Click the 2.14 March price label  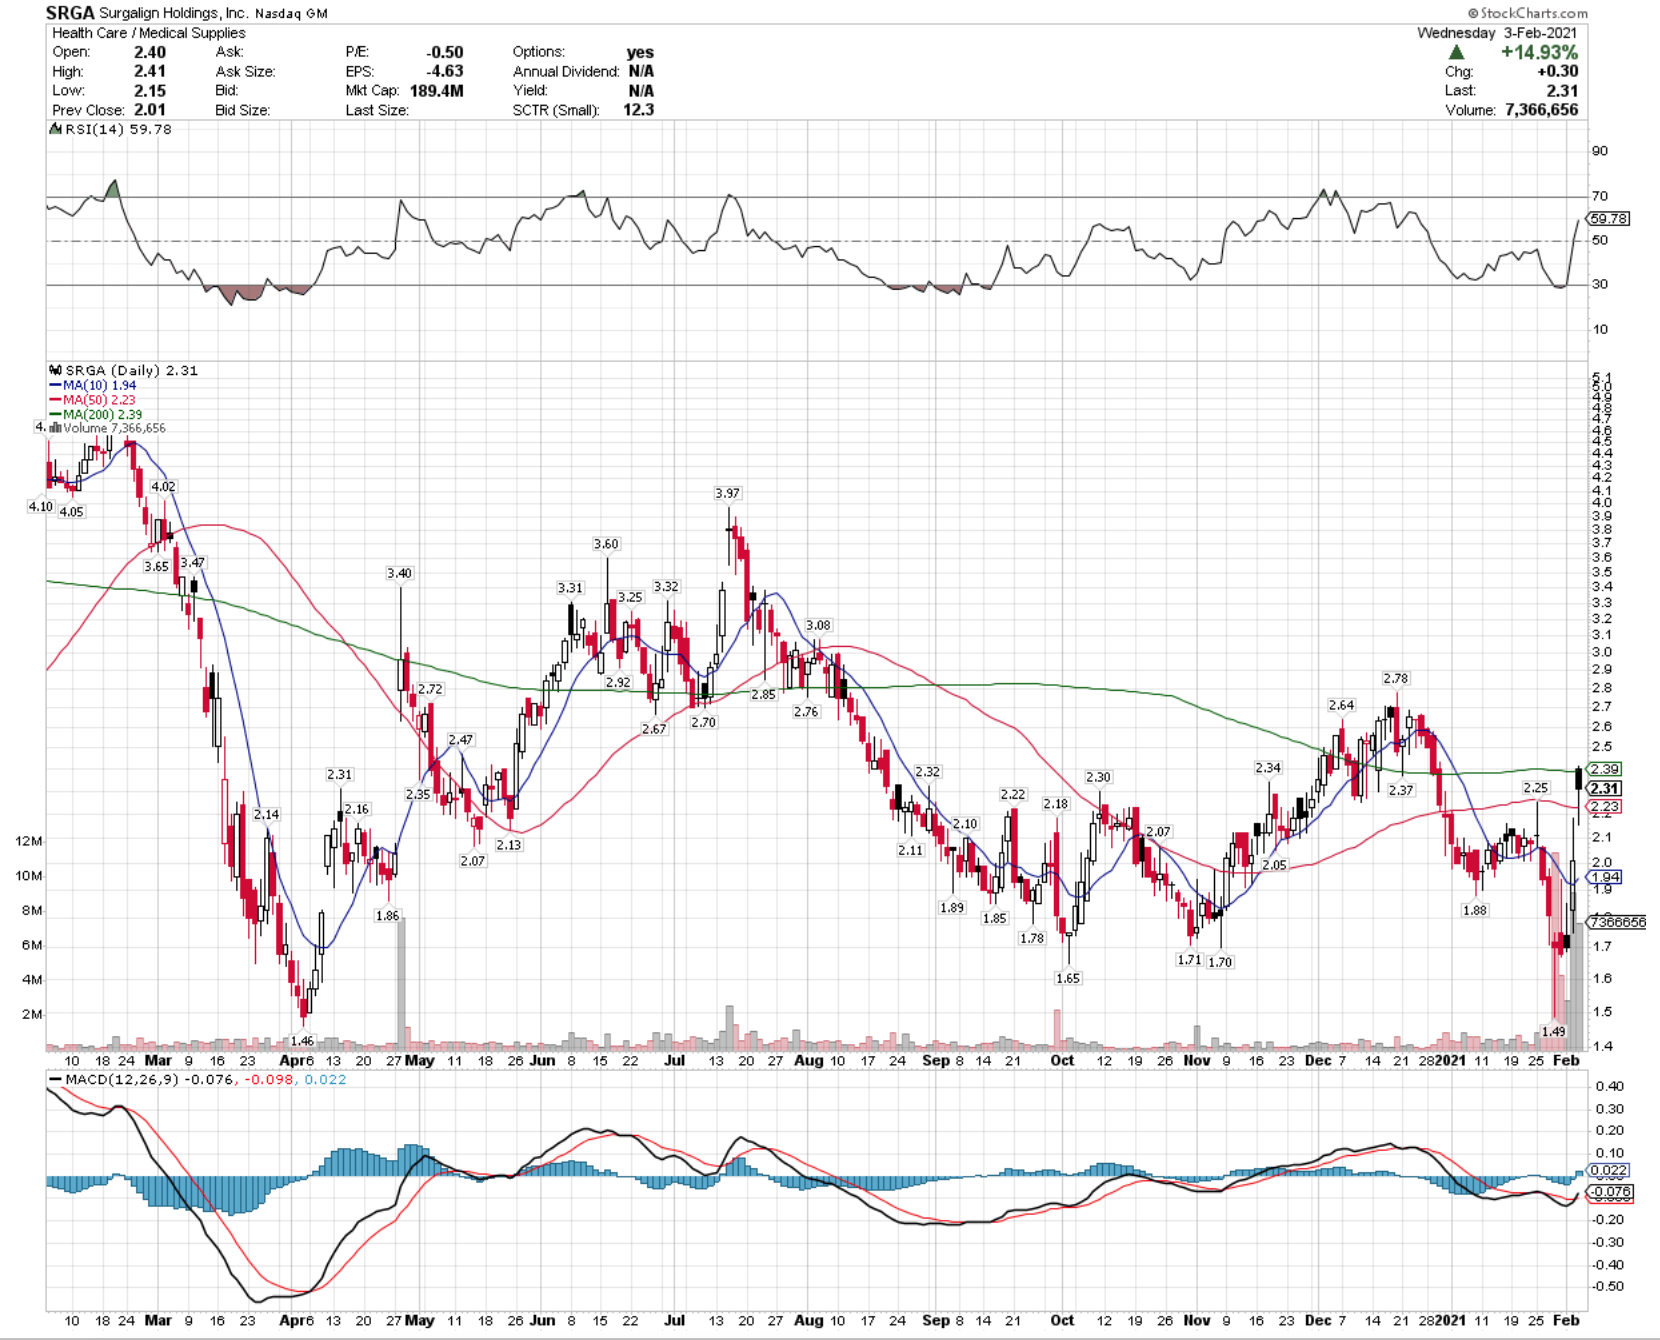click(x=266, y=815)
